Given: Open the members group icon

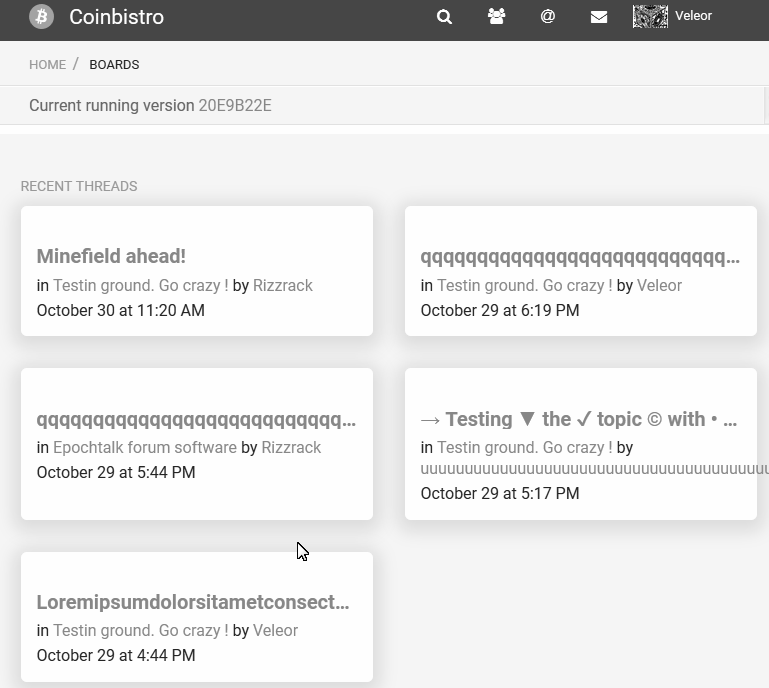Looking at the screenshot, I should tap(496, 16).
